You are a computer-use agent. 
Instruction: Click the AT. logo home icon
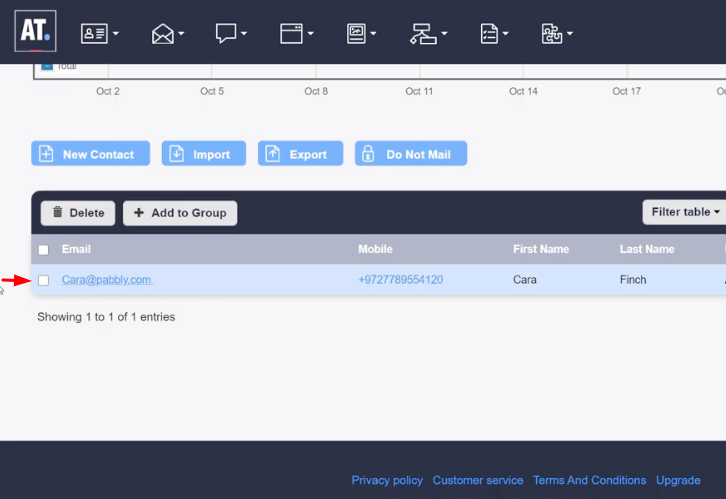point(35,31)
